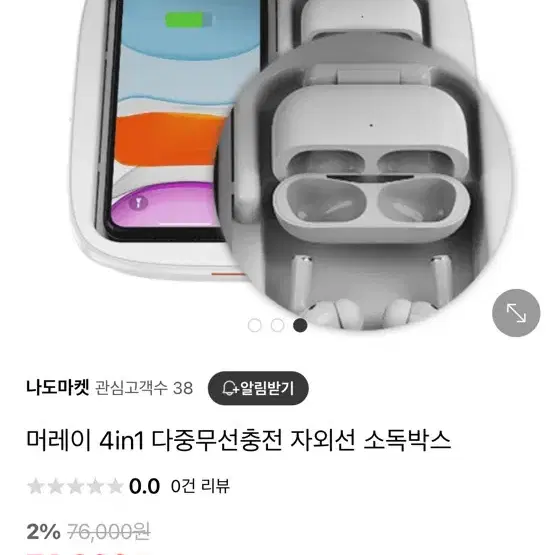Screen dimensions: 555x555
Task: Select the first image carousel dot
Action: coord(254,325)
